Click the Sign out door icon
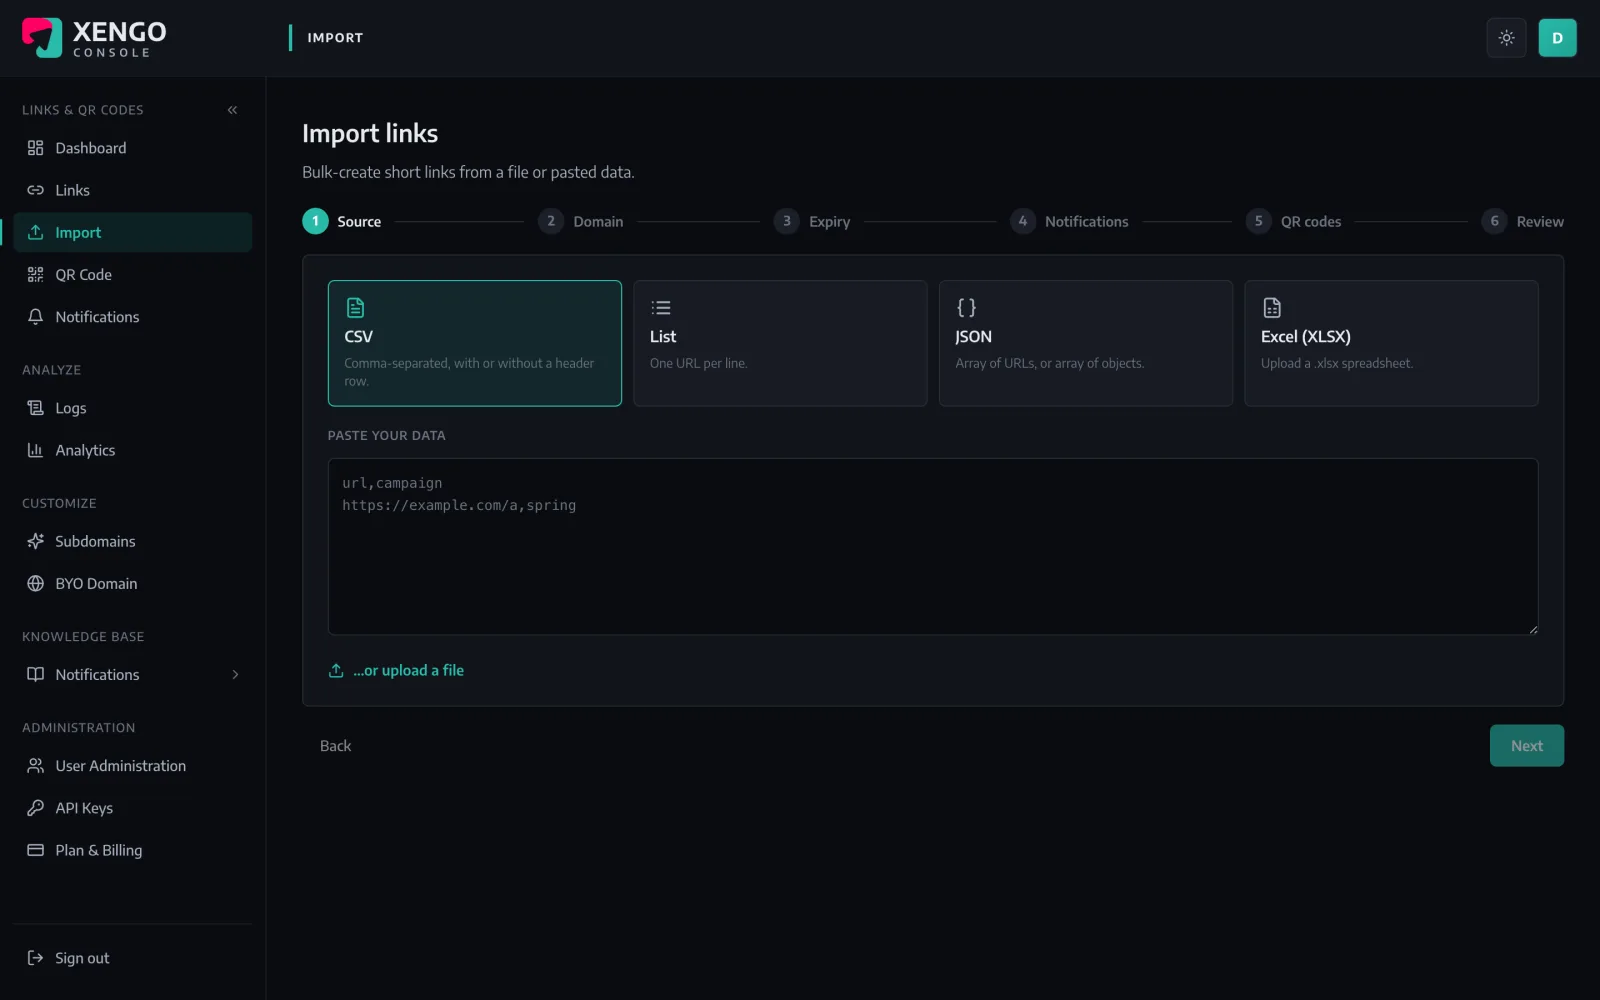The height and width of the screenshot is (1000, 1600). (x=36, y=958)
